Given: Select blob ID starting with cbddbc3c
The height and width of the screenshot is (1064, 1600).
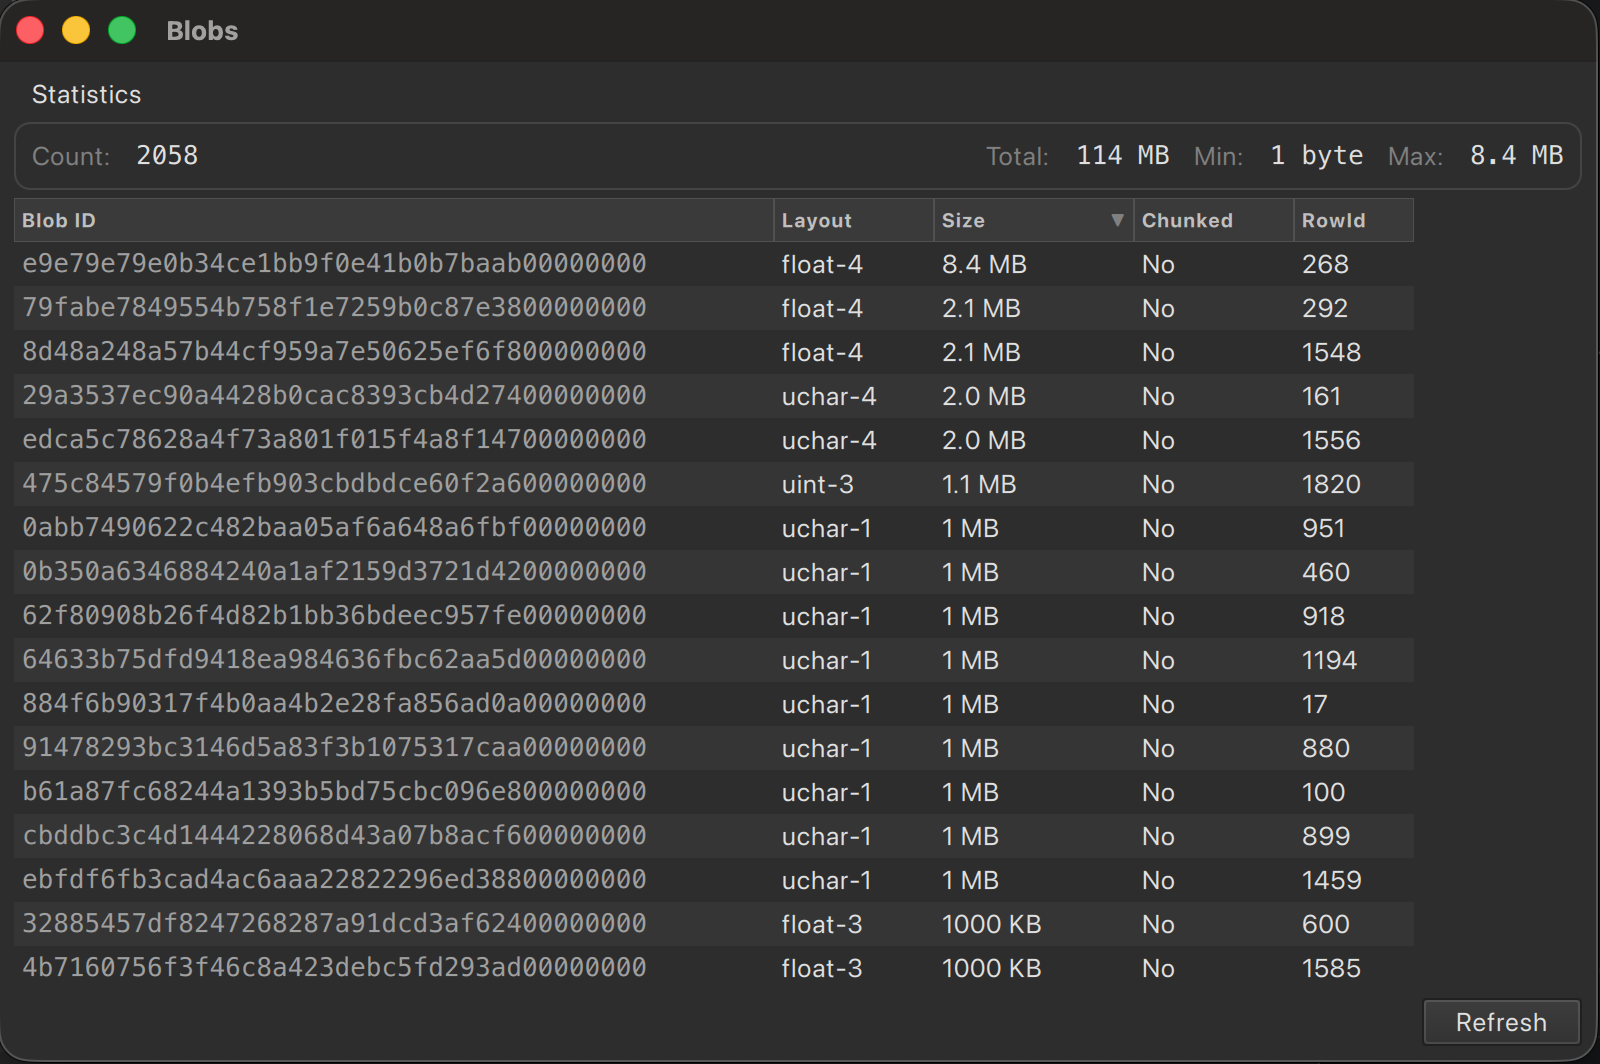Looking at the screenshot, I should click(334, 836).
